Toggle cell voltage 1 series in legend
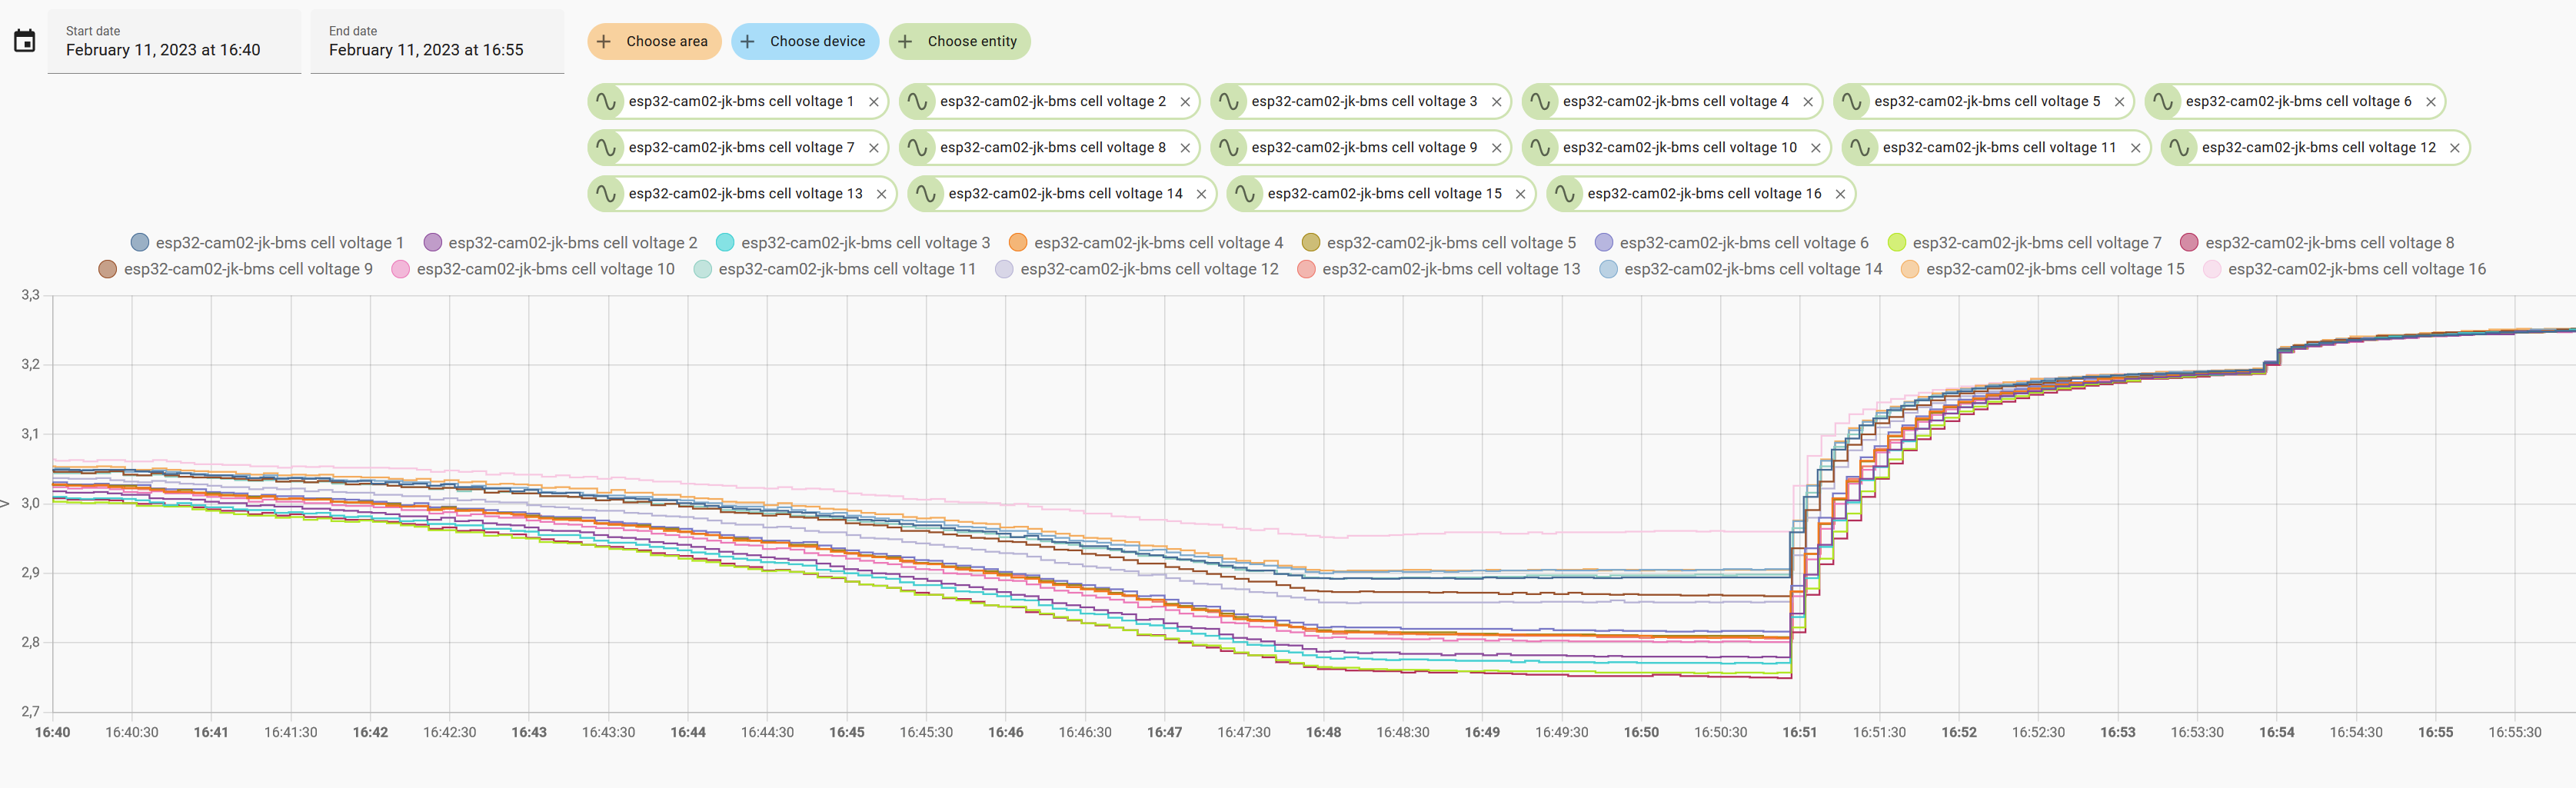This screenshot has width=2576, height=788. click(x=267, y=243)
